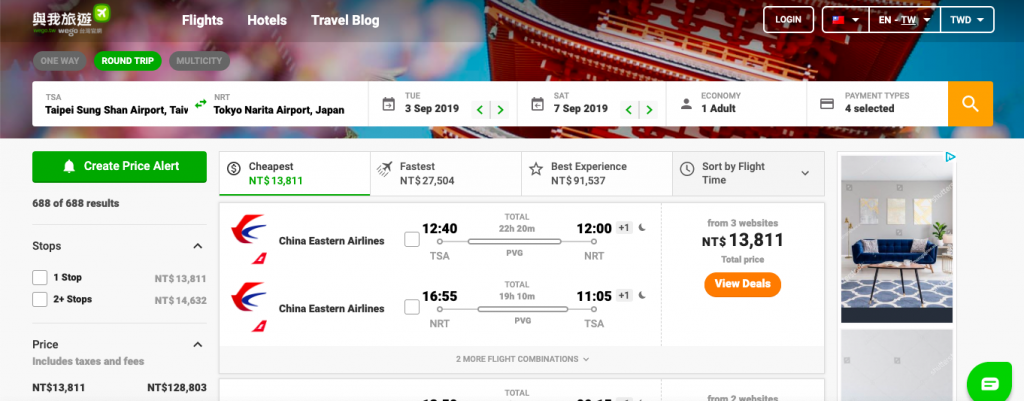The image size is (1024, 401).
Task: Select Multicity trip type
Action: 199,61
